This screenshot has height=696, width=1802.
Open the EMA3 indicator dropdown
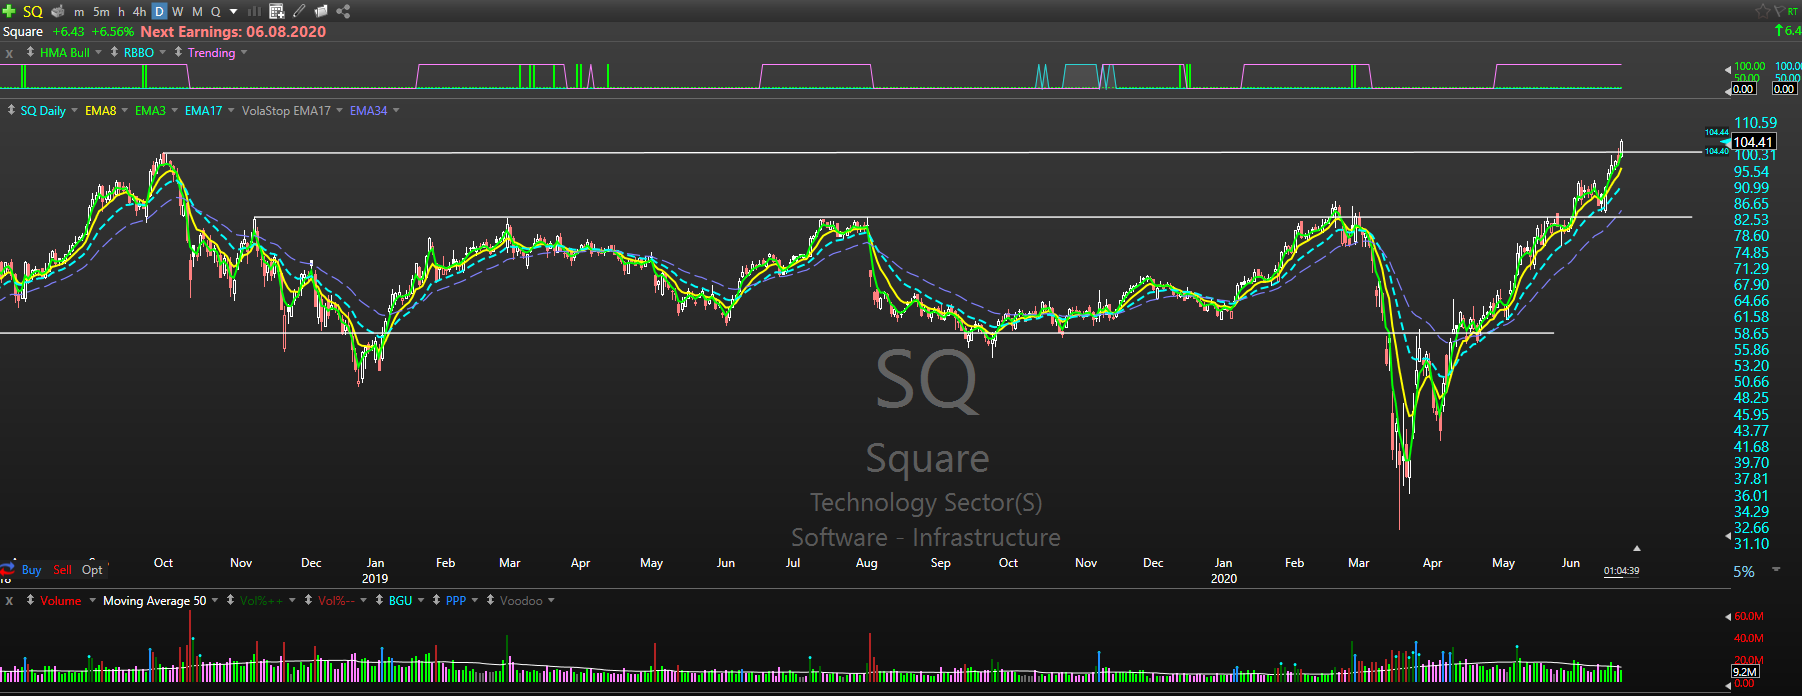coord(174,110)
